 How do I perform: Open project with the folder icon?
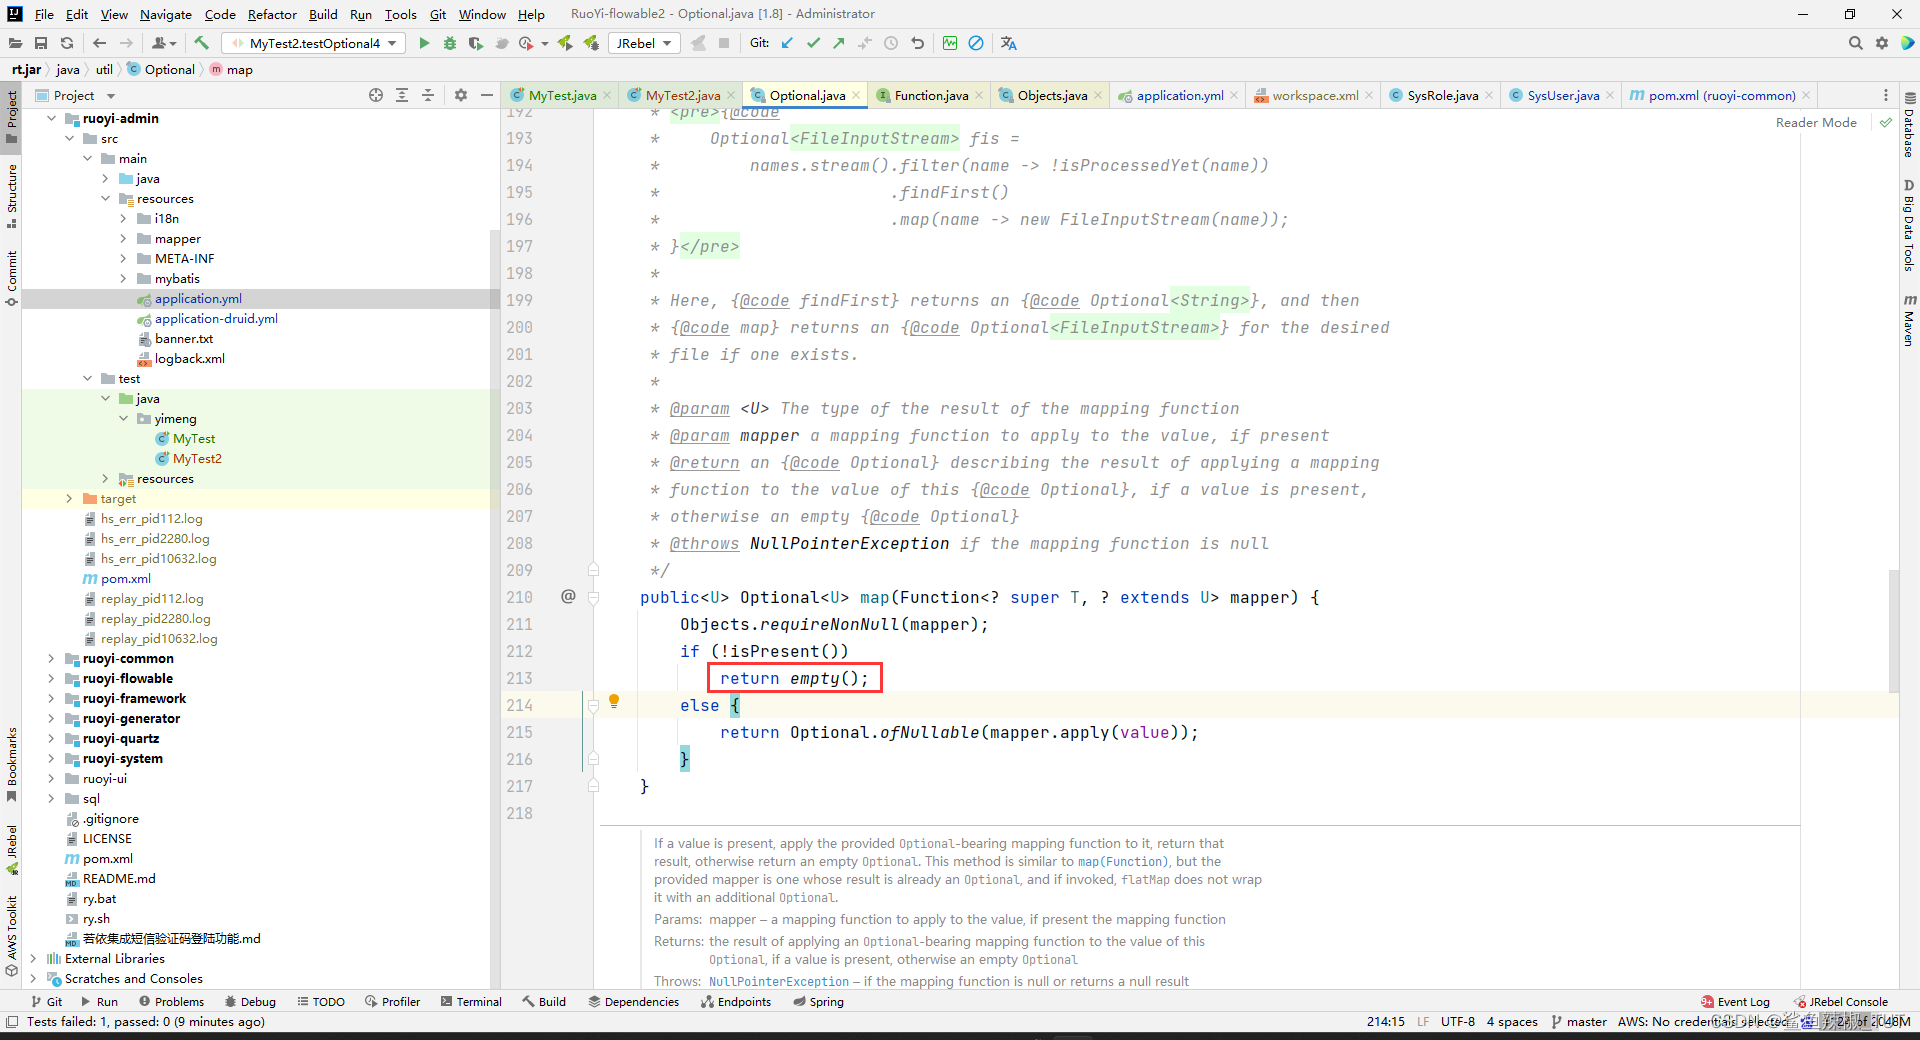pos(15,43)
